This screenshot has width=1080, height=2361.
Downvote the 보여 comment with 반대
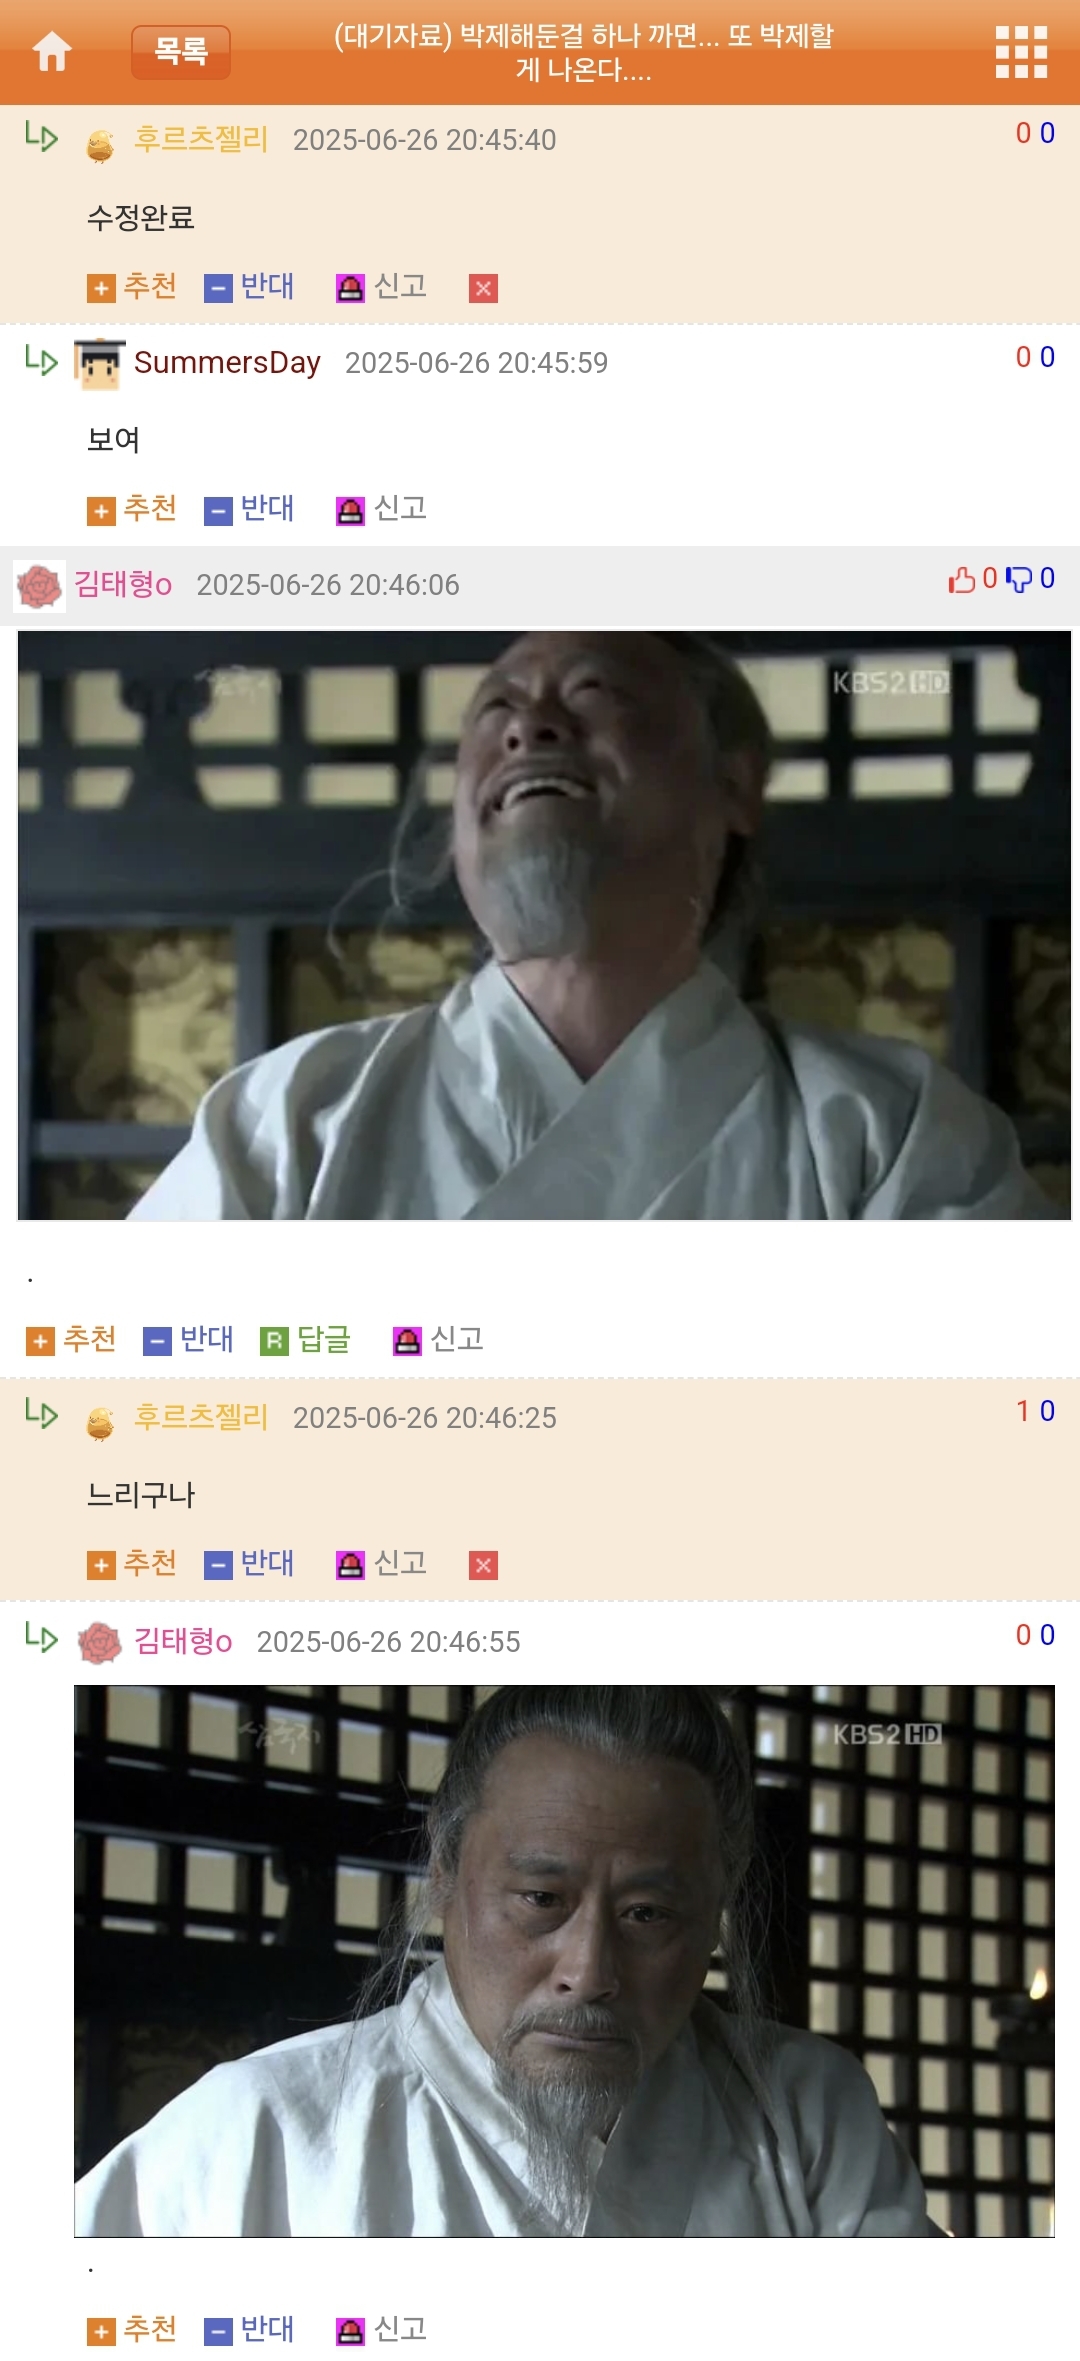click(249, 509)
